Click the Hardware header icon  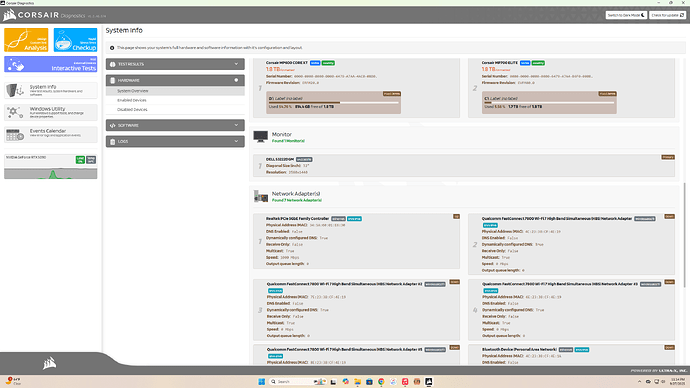[x=113, y=81]
